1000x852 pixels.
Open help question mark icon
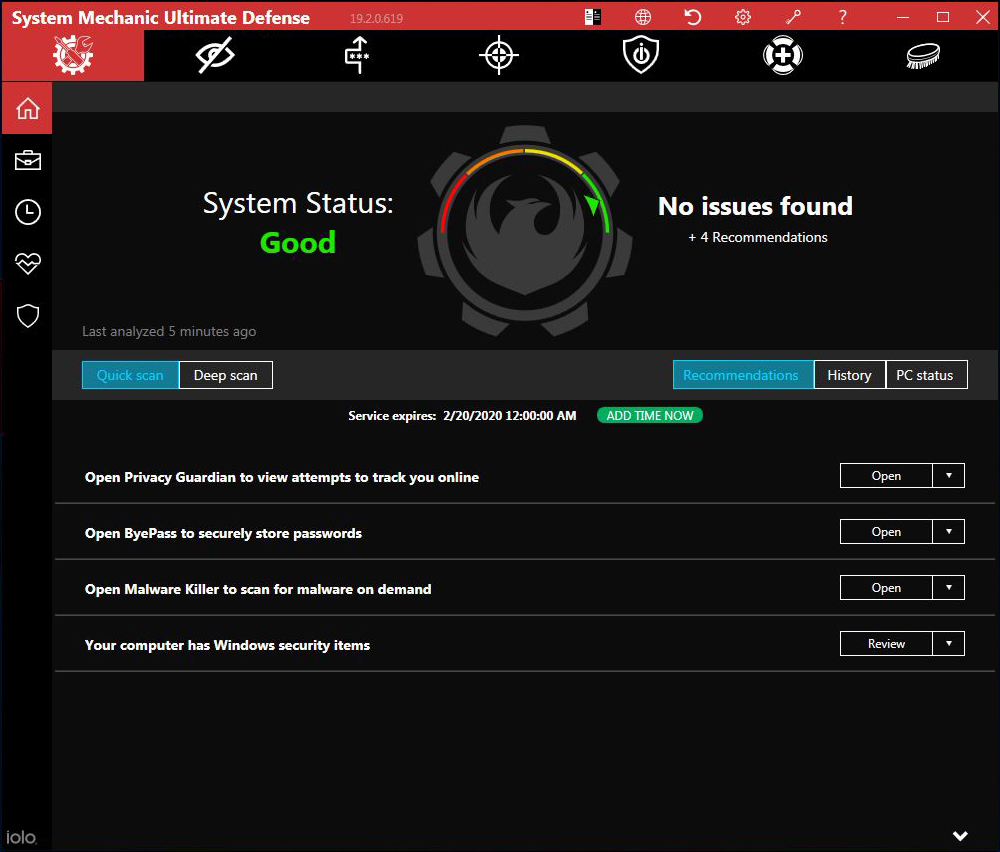tap(842, 17)
